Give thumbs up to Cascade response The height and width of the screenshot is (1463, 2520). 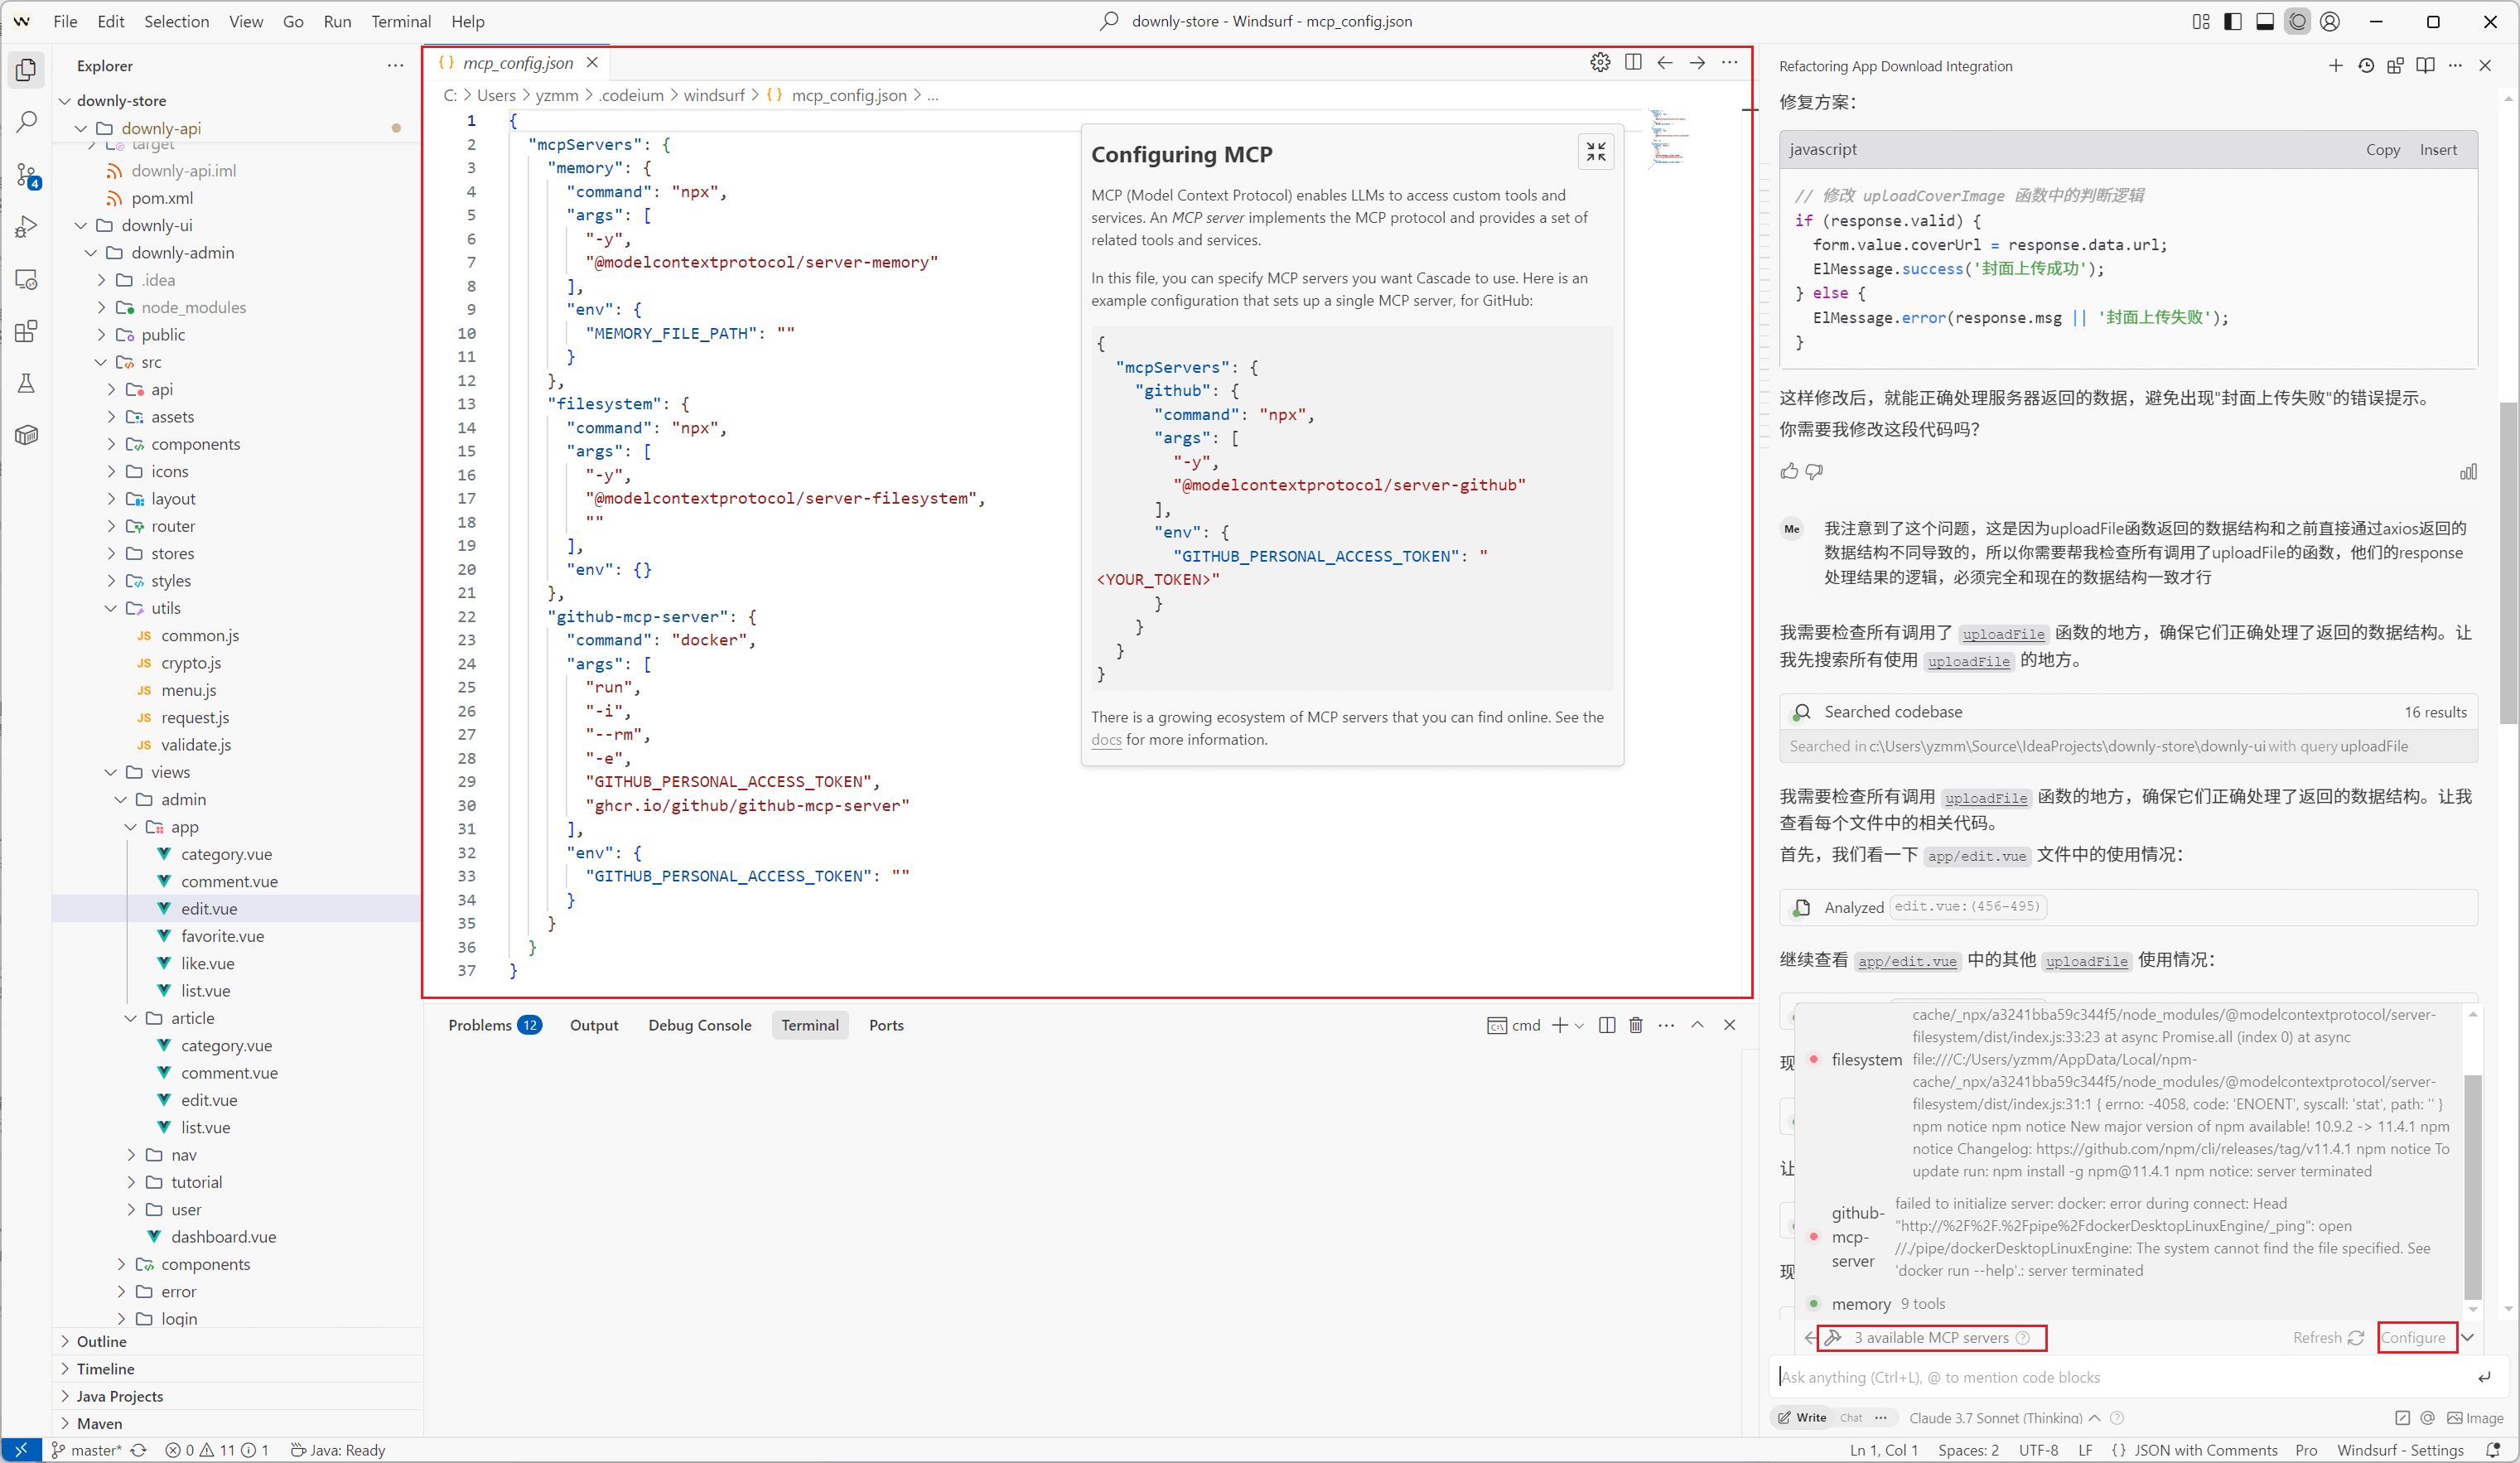click(1789, 471)
